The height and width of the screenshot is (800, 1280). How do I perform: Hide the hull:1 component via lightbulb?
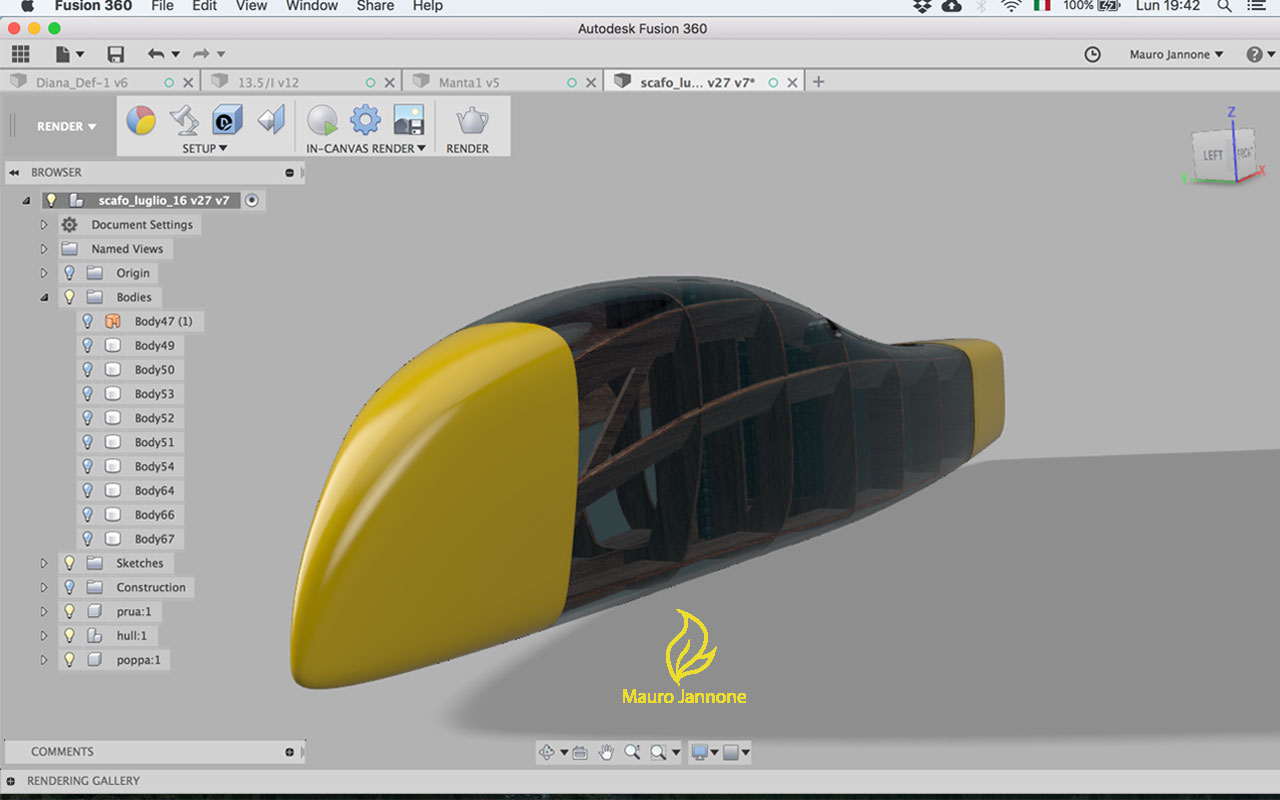[x=69, y=635]
